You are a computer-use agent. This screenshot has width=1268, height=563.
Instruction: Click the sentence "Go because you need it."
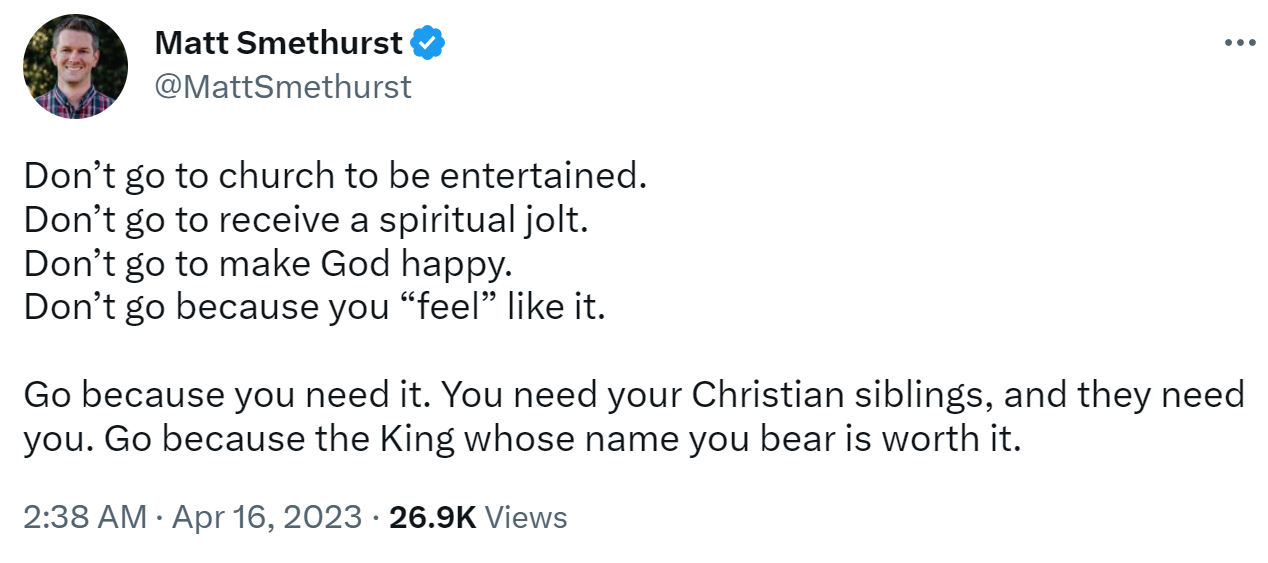(227, 396)
